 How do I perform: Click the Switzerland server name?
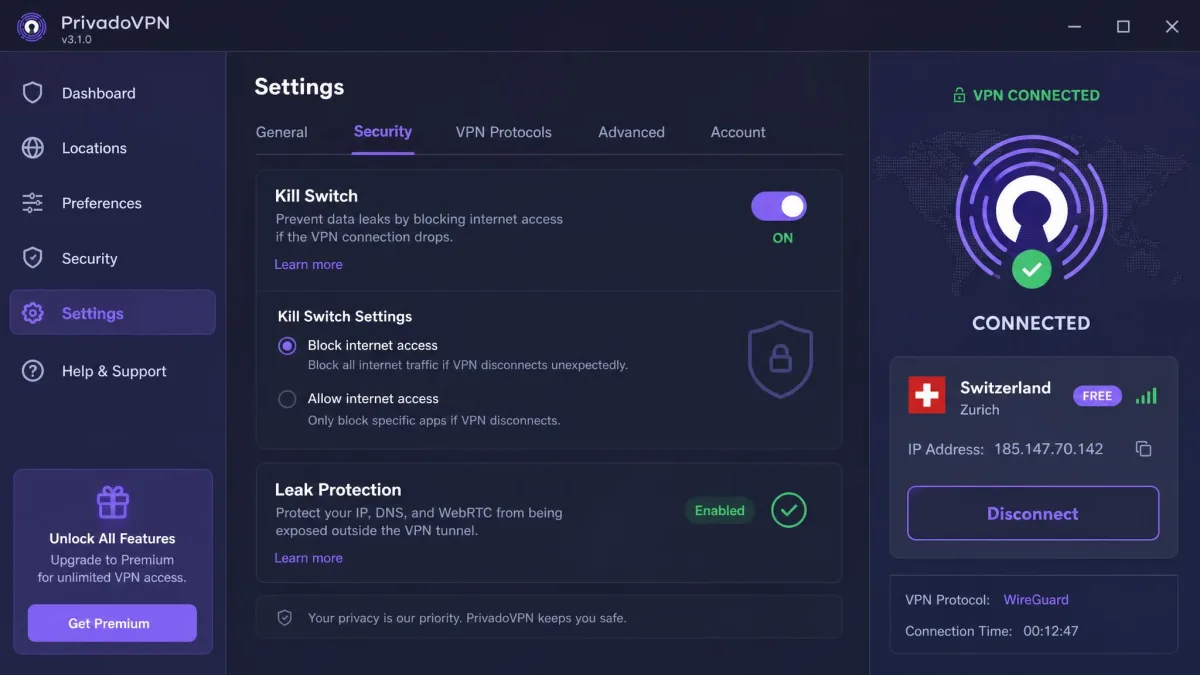(1005, 388)
